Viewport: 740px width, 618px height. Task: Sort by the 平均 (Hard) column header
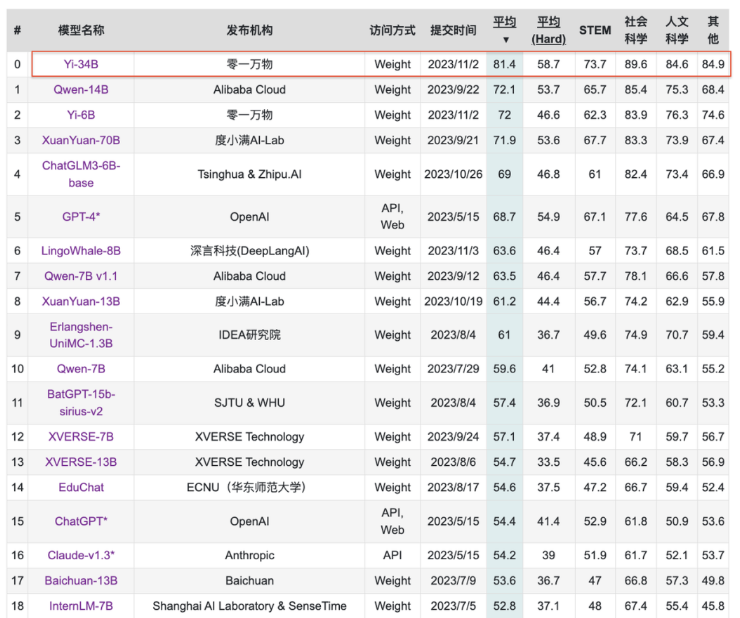point(548,30)
